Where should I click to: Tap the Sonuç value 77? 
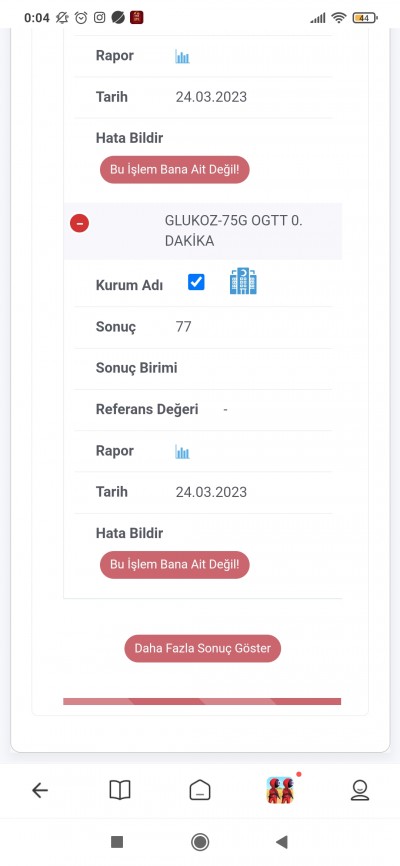[x=183, y=327]
